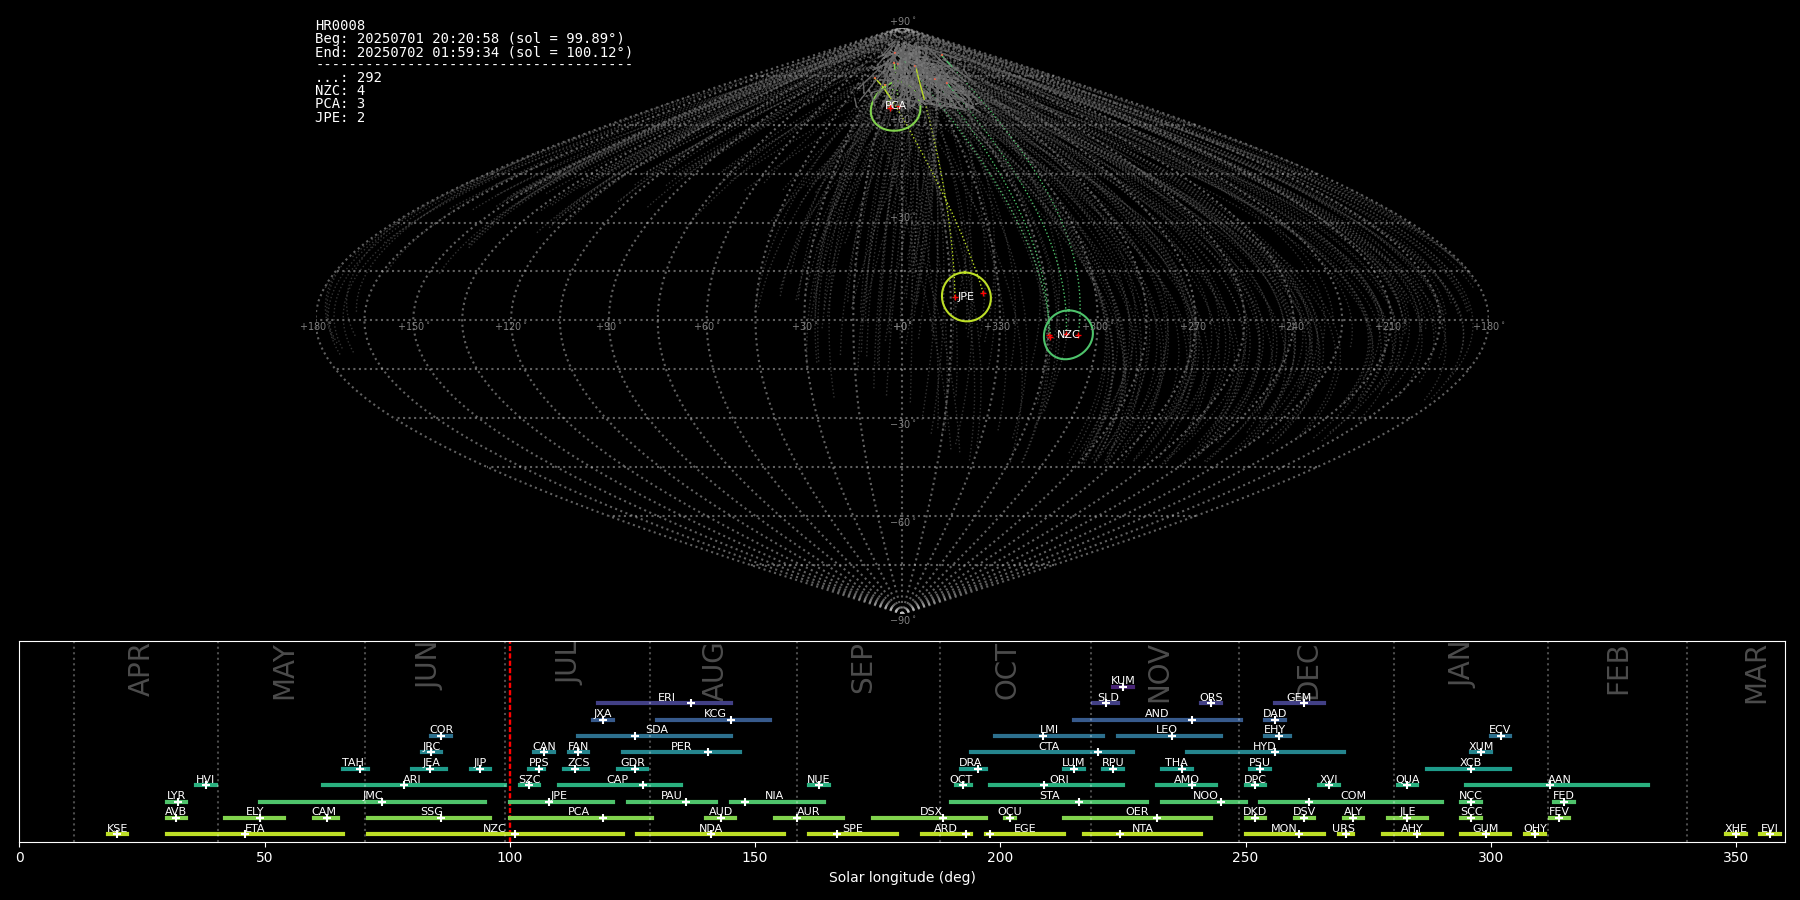Click the NZC radiant circle on the sky map
Screen dimensions: 1800x900
point(1068,335)
